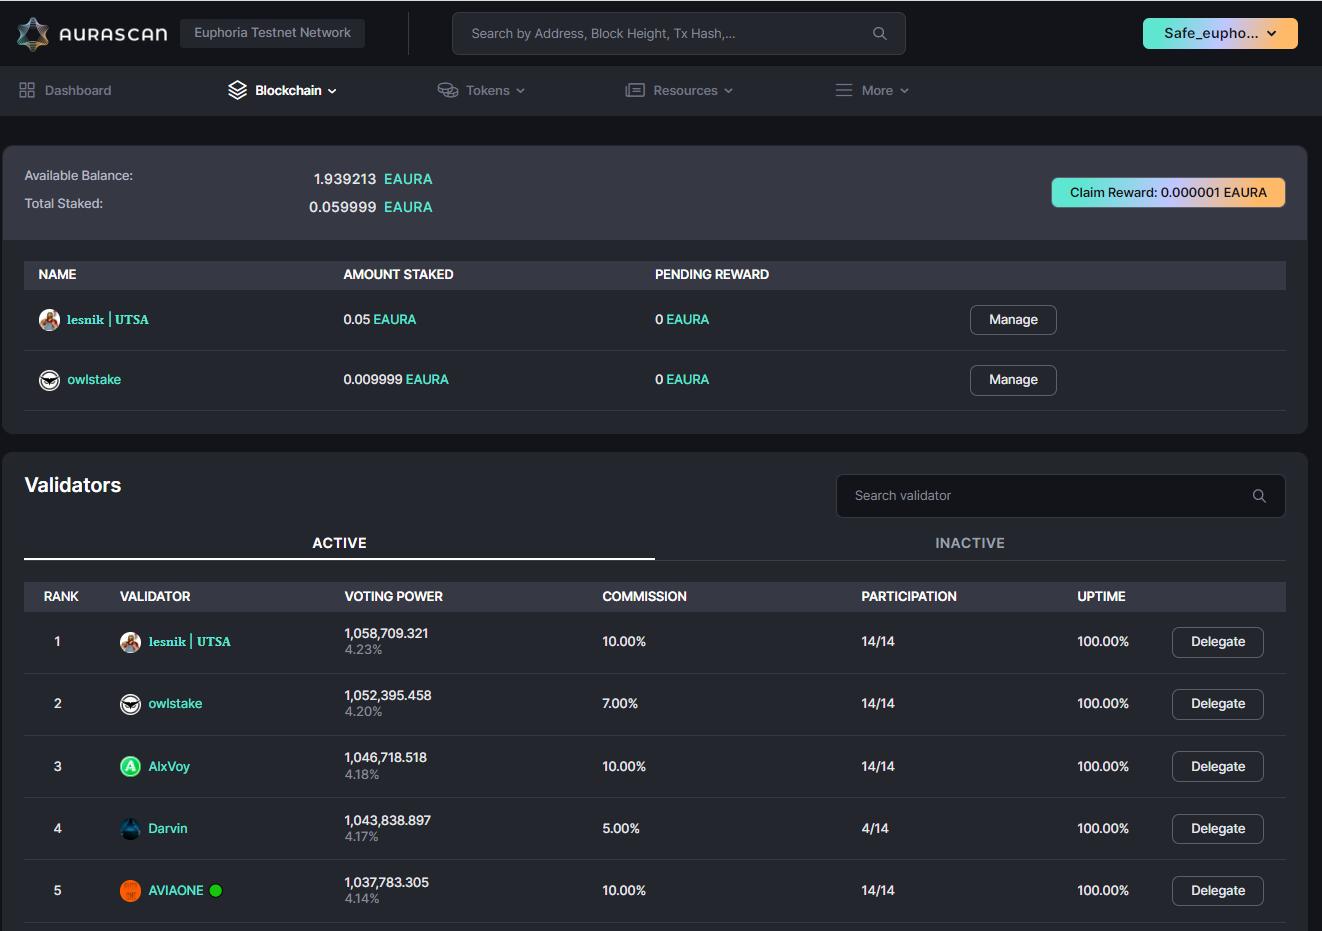Click the PENDING REWARD column header
The image size is (1322, 931).
point(712,275)
